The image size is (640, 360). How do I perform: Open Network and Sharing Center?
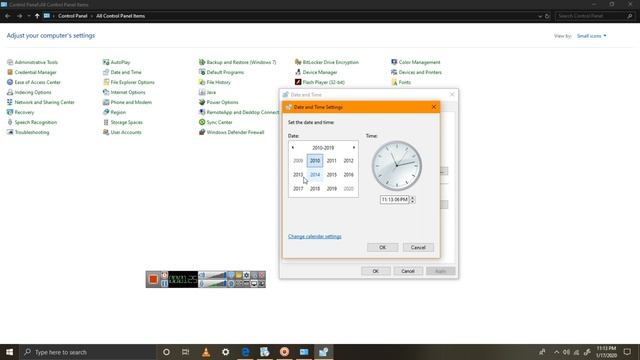41,102
